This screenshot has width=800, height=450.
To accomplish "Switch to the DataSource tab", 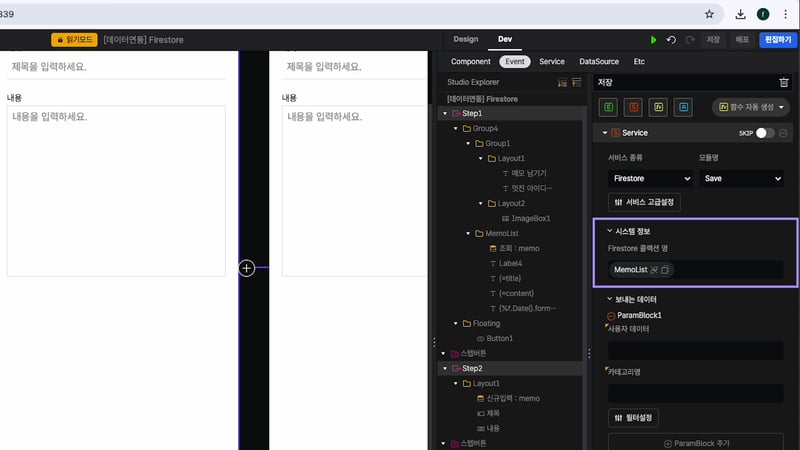I will point(599,62).
